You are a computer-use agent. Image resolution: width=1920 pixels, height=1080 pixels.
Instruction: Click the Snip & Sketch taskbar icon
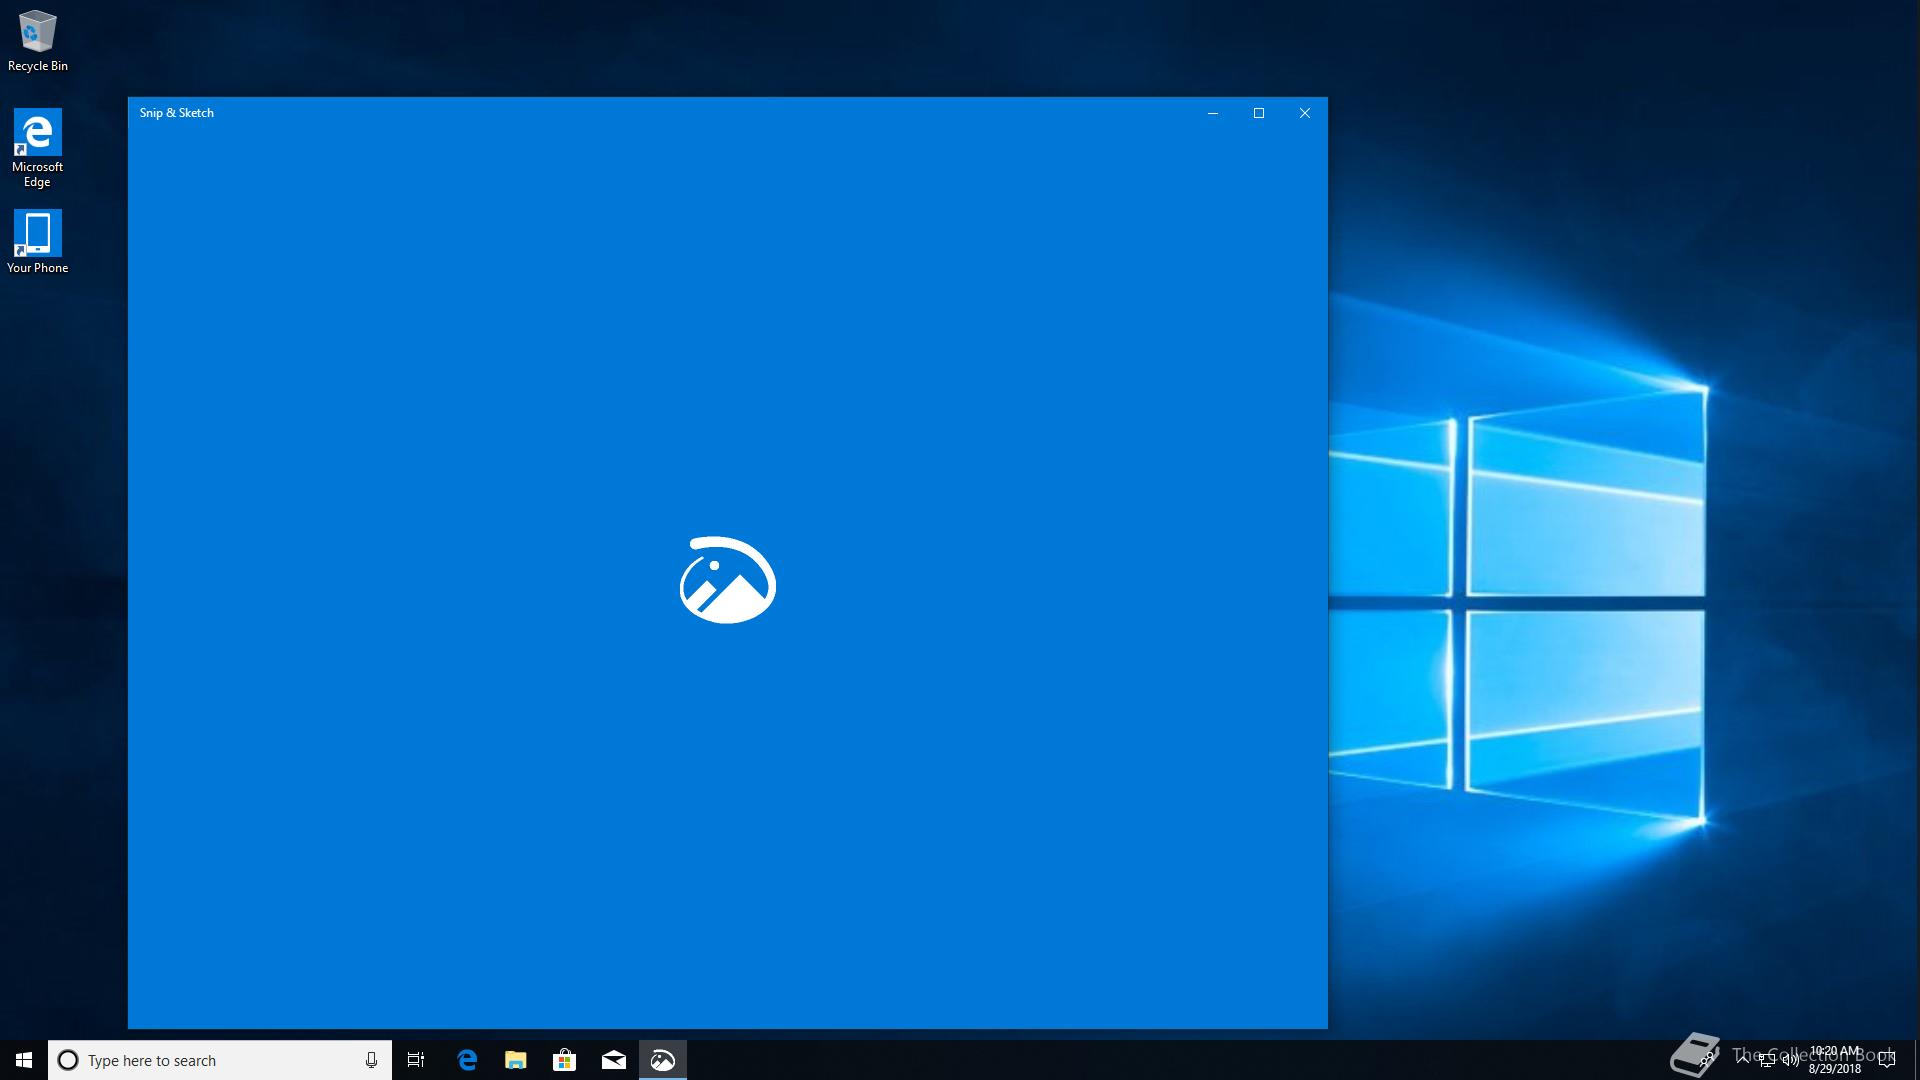663,1060
